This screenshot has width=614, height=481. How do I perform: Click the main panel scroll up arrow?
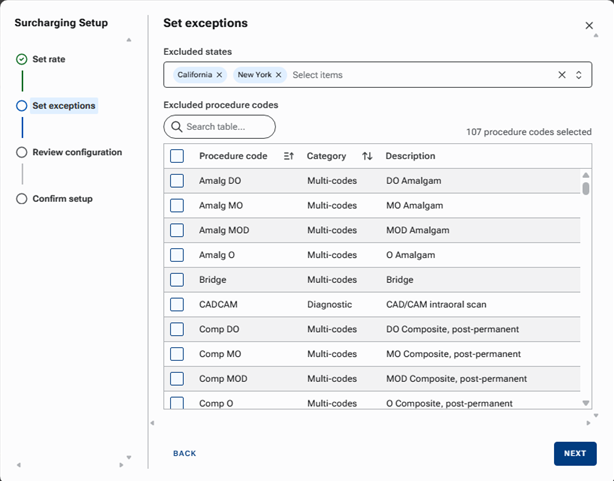click(x=596, y=36)
